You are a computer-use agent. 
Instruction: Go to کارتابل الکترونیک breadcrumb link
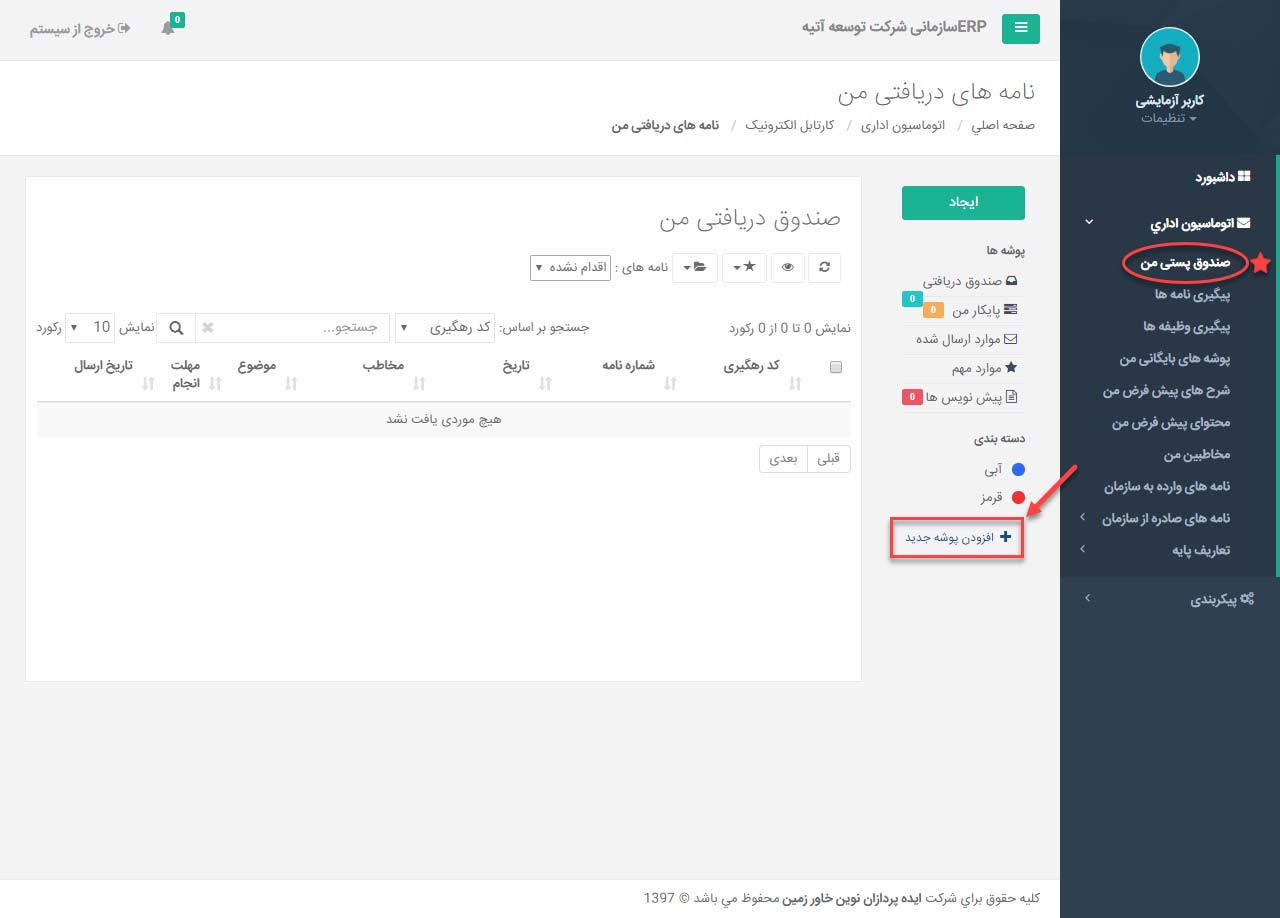tap(790, 126)
